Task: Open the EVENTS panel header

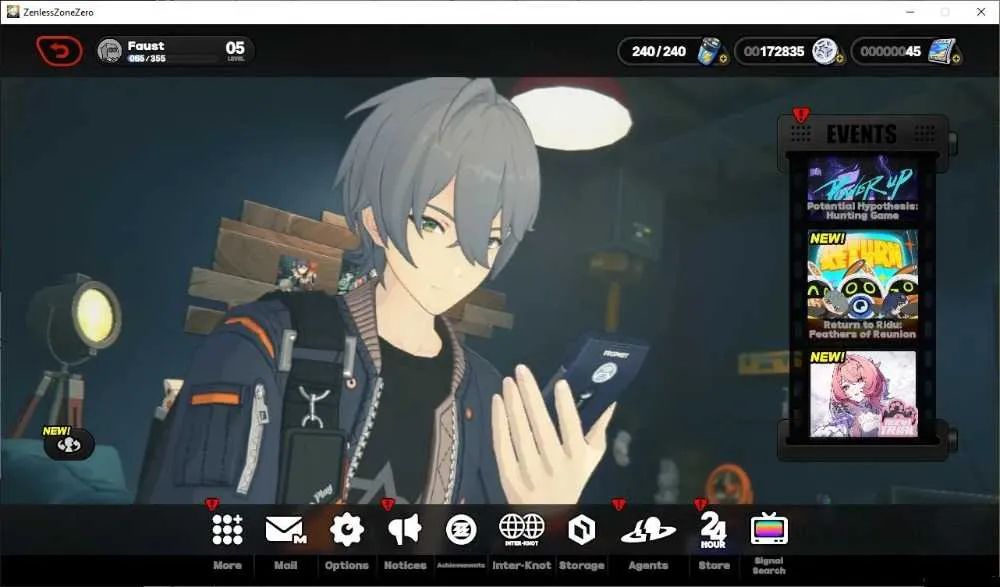Action: (862, 134)
